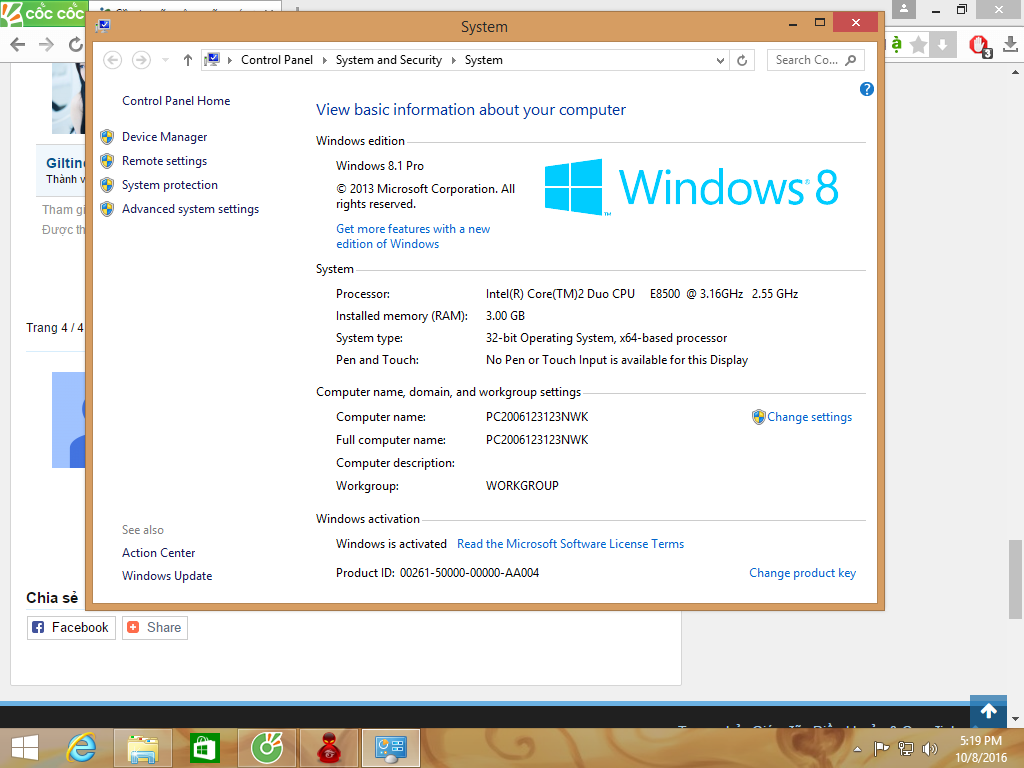The width and height of the screenshot is (1024, 768).
Task: Read the Microsoft Software License Terms
Action: [570, 544]
